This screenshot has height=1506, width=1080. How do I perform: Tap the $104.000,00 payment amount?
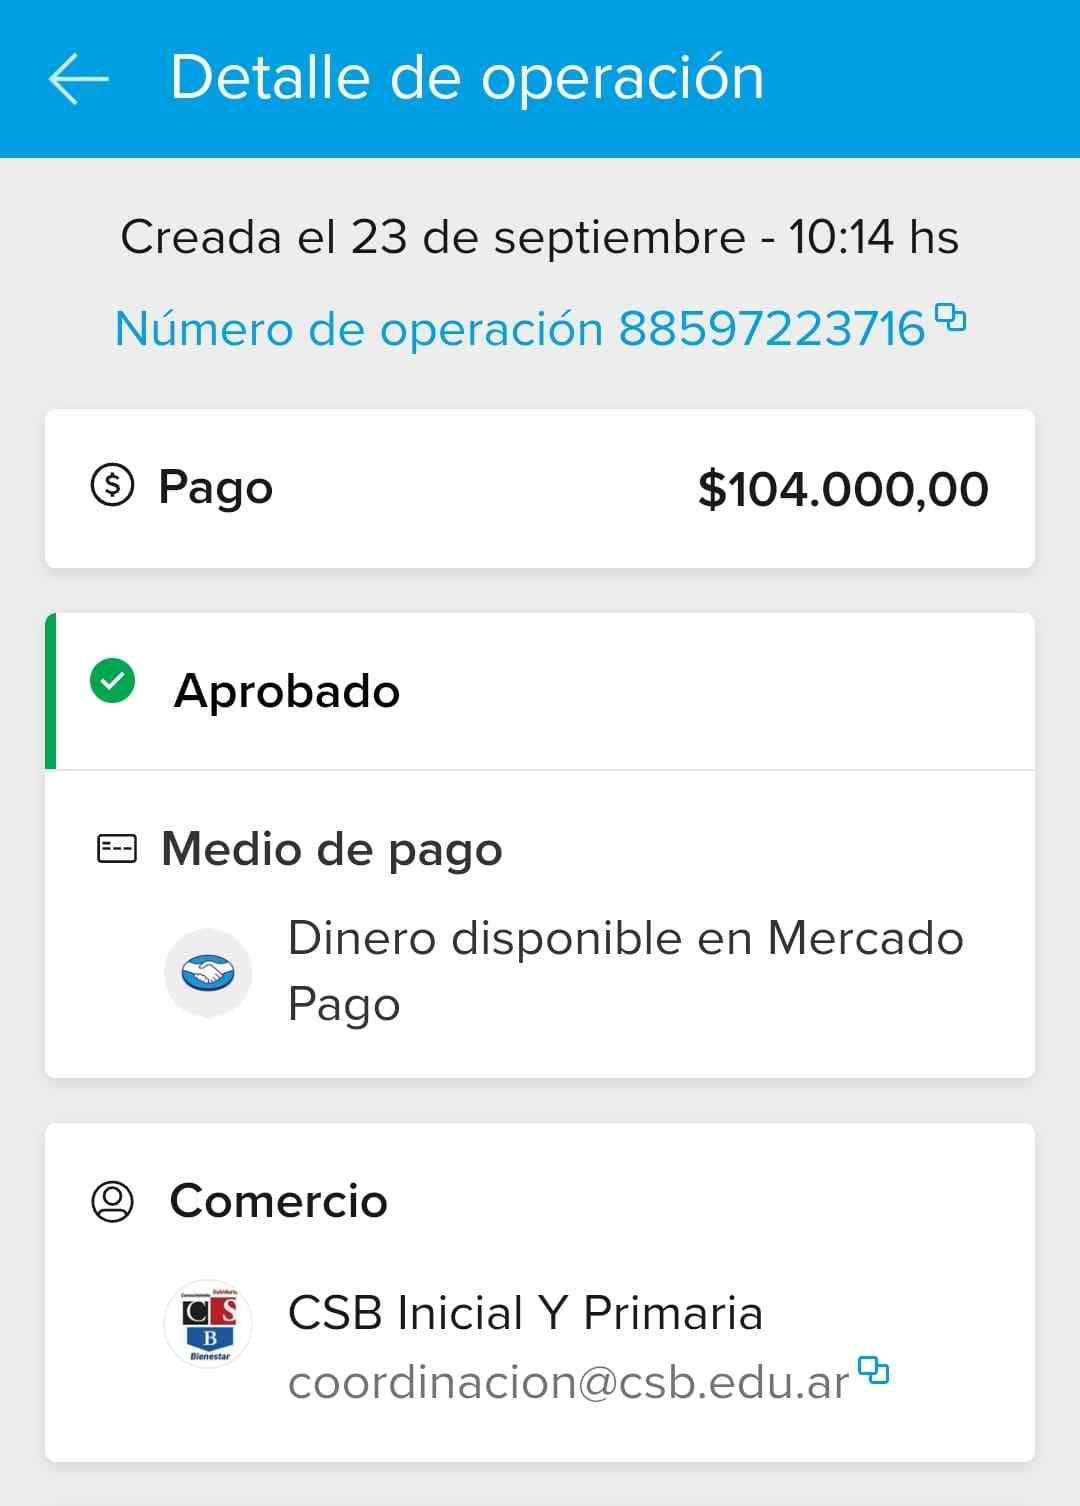point(842,489)
